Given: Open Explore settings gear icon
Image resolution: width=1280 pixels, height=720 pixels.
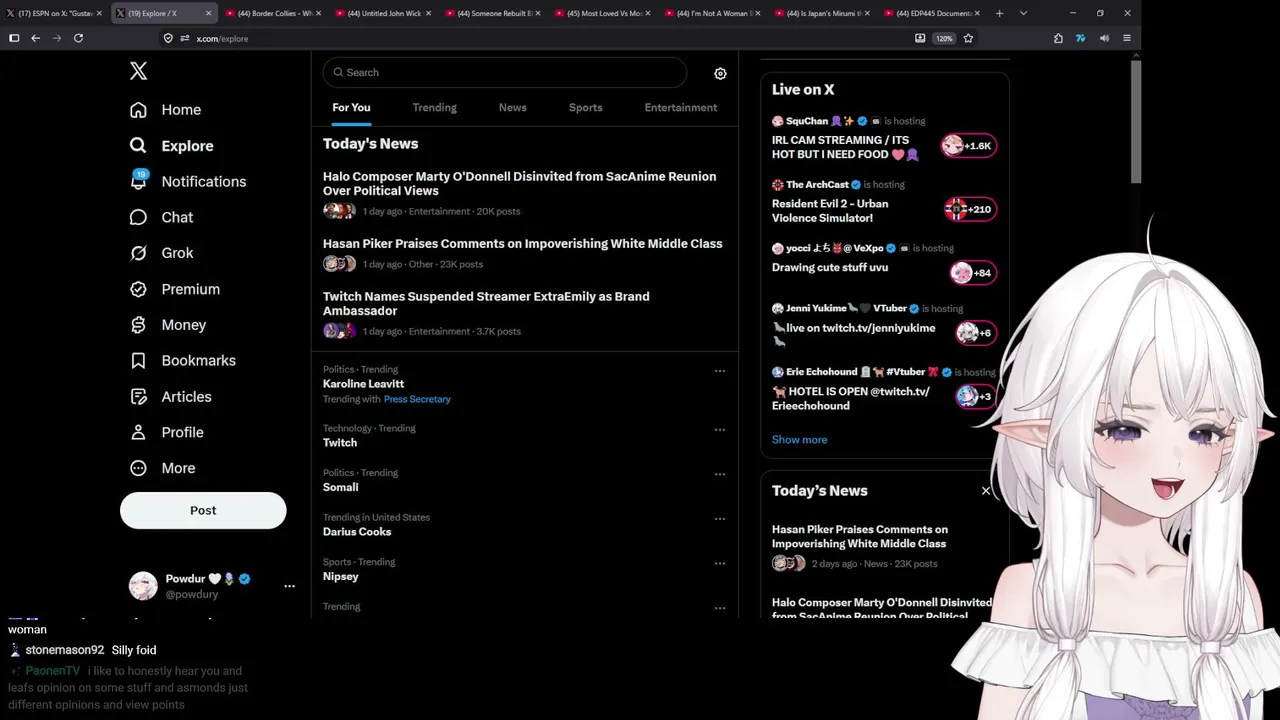Looking at the screenshot, I should point(720,73).
